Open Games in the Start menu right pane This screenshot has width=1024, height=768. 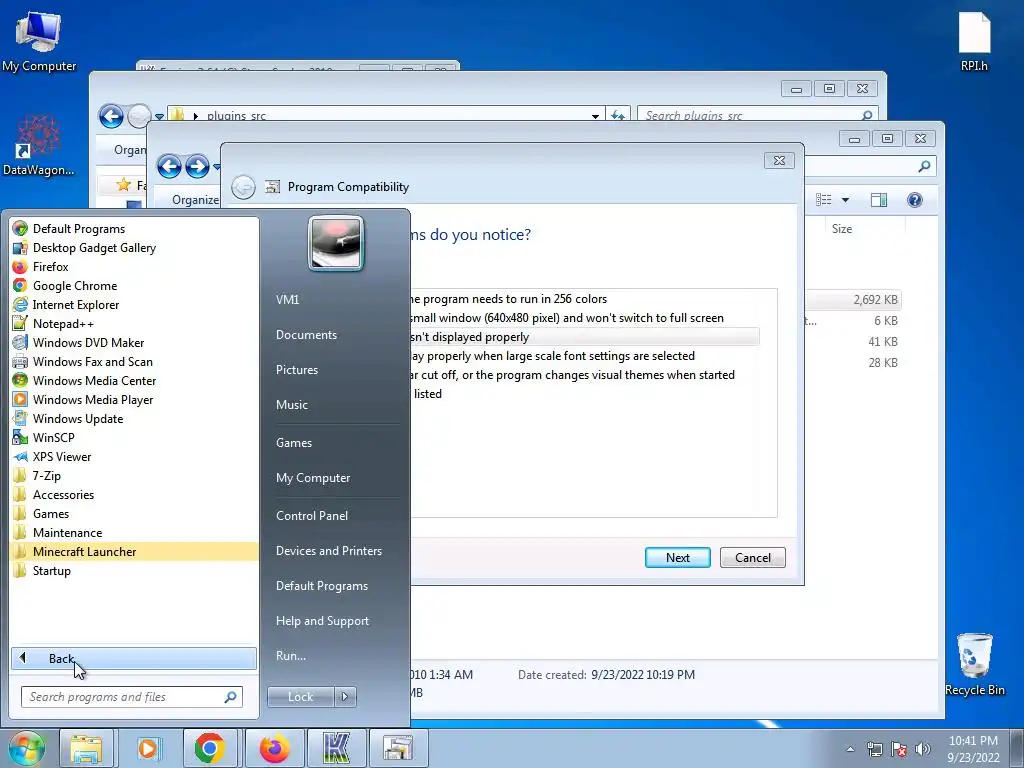click(x=294, y=443)
